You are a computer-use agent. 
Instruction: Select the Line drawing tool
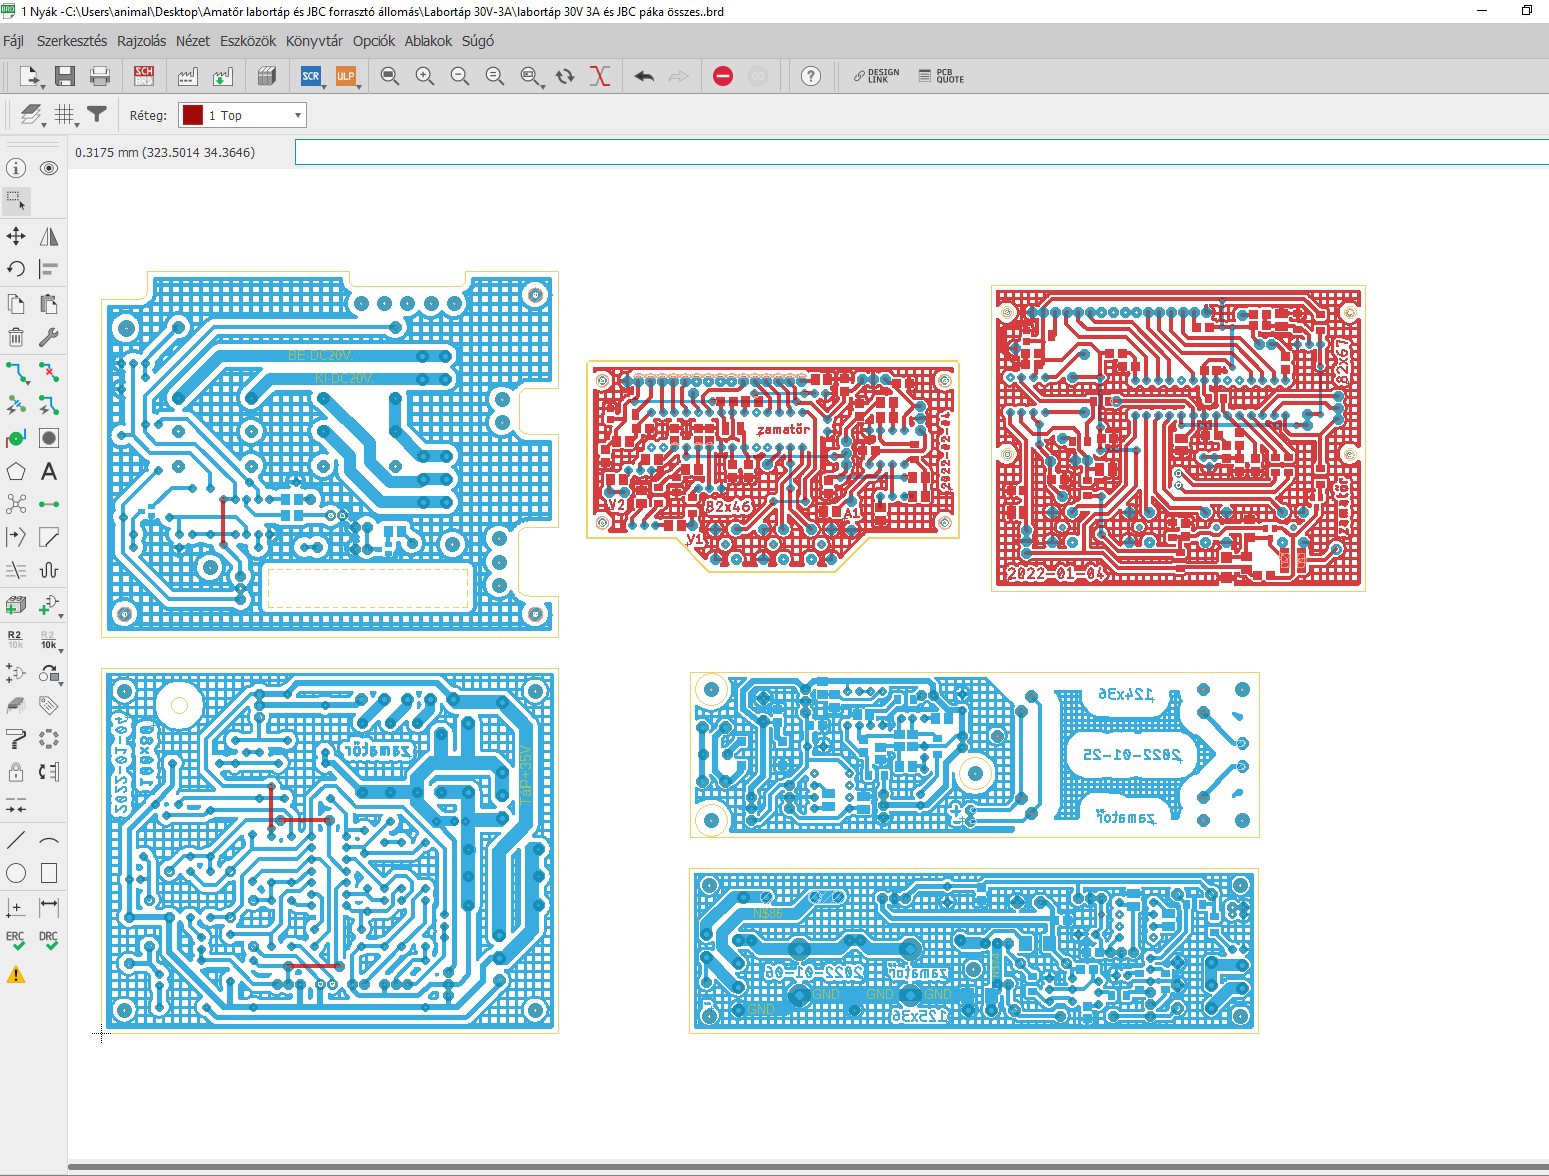tap(16, 840)
